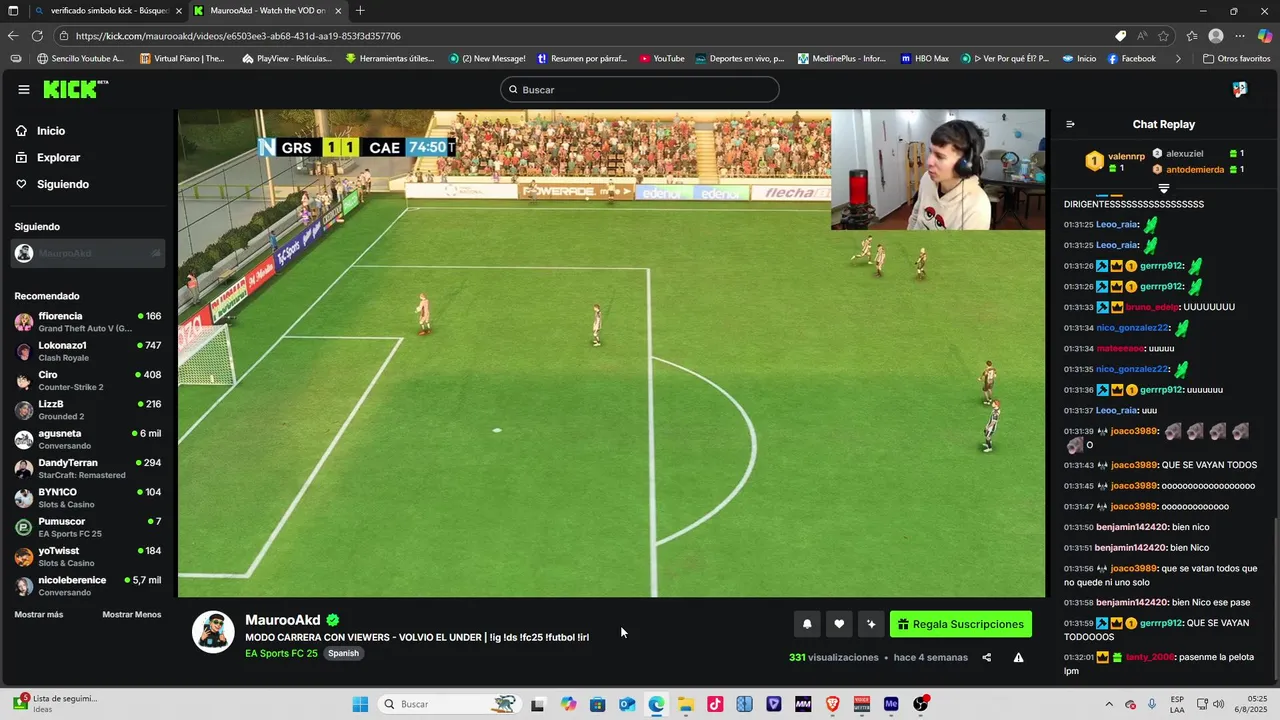Open Adobe Media Encoder from taskbar
Screen dimensions: 1280x720
click(891, 704)
